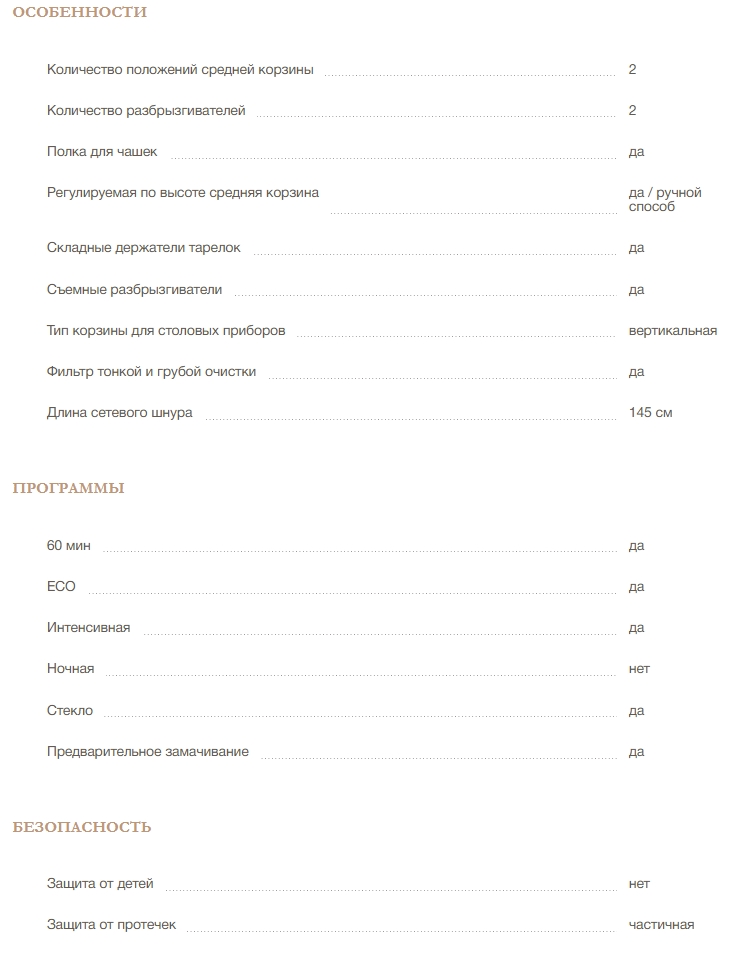This screenshot has width=739, height=962.
Task: Select the Полка для чашек row label
Action: coord(102,152)
